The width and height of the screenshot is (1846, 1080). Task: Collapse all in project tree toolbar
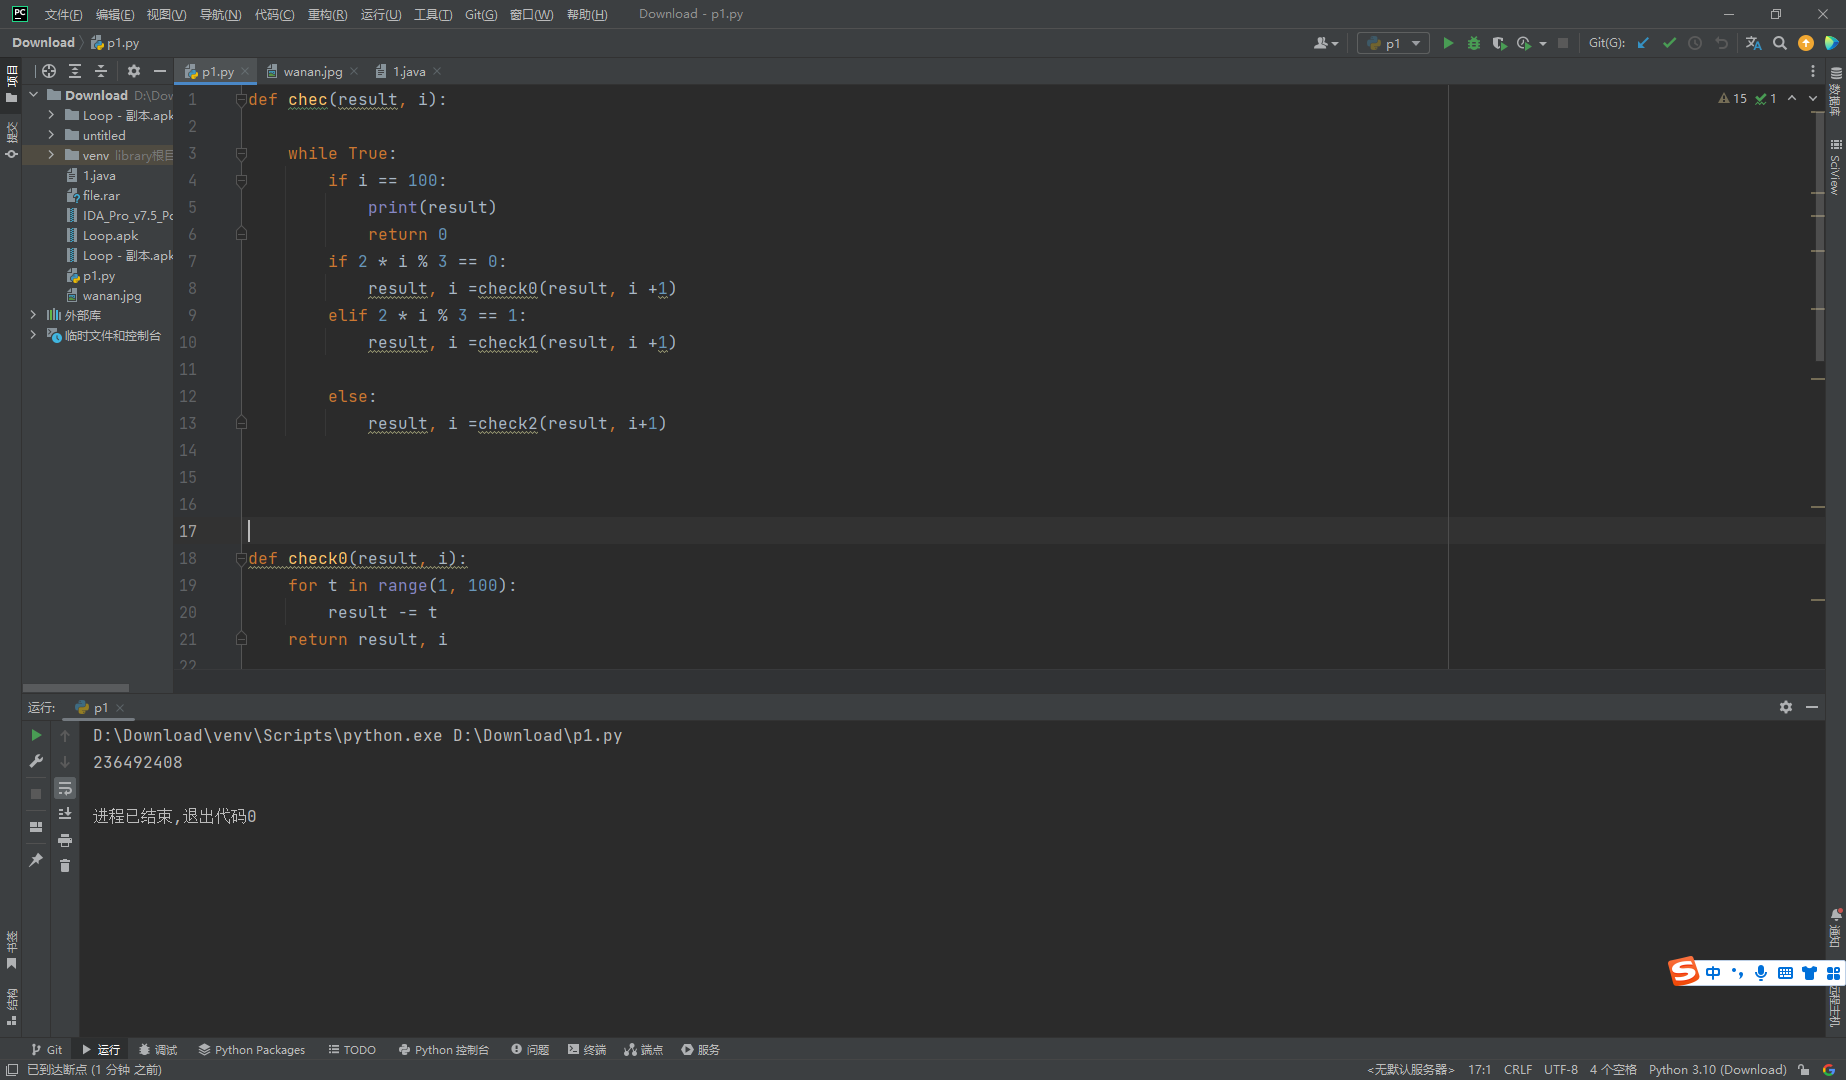click(x=101, y=71)
